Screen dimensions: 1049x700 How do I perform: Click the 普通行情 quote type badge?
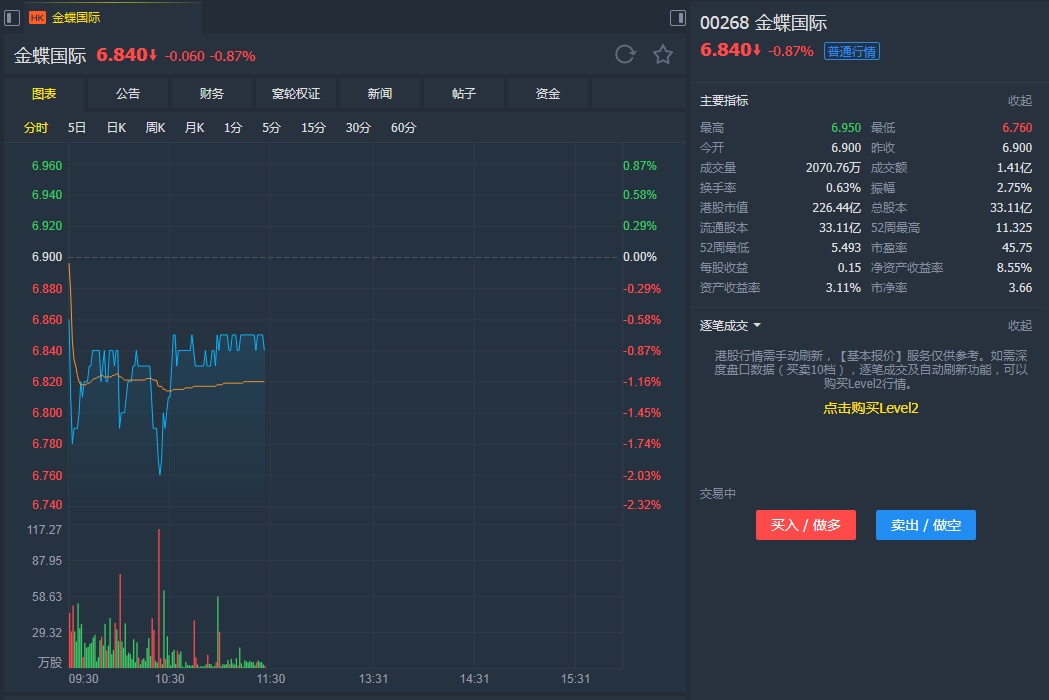coord(852,51)
